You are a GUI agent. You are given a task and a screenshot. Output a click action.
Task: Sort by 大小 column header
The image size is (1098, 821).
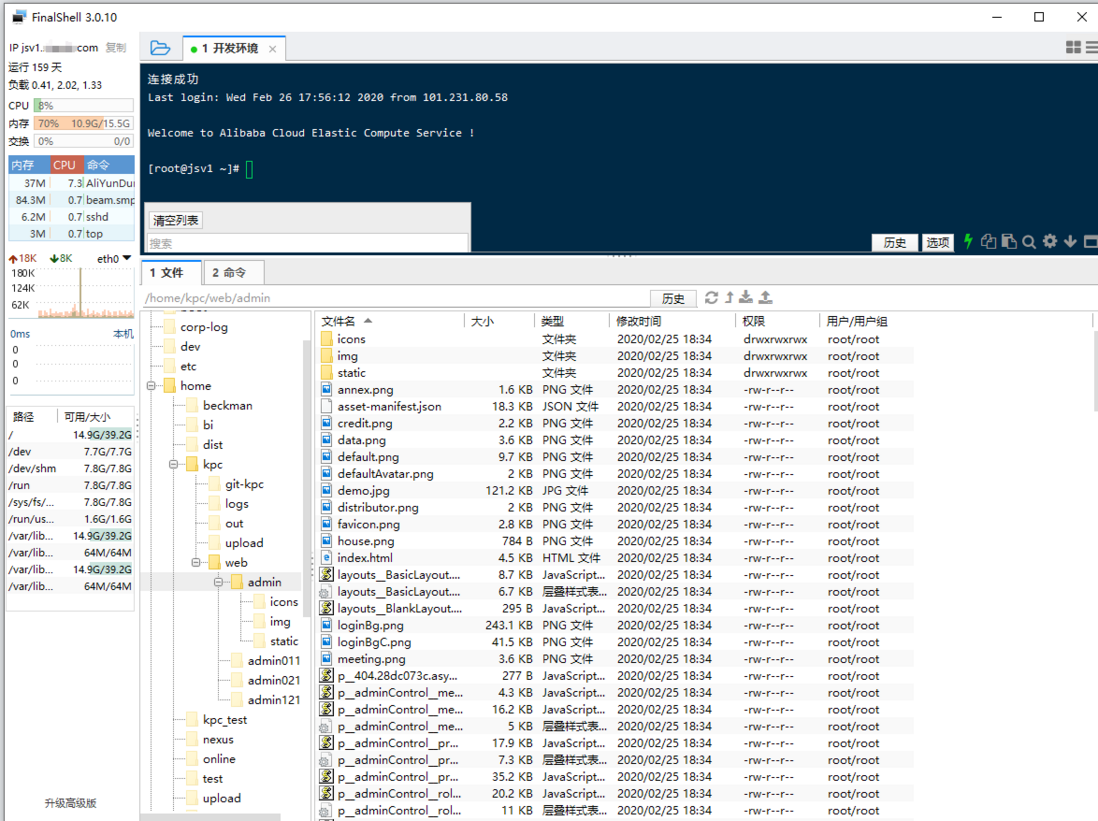(499, 321)
